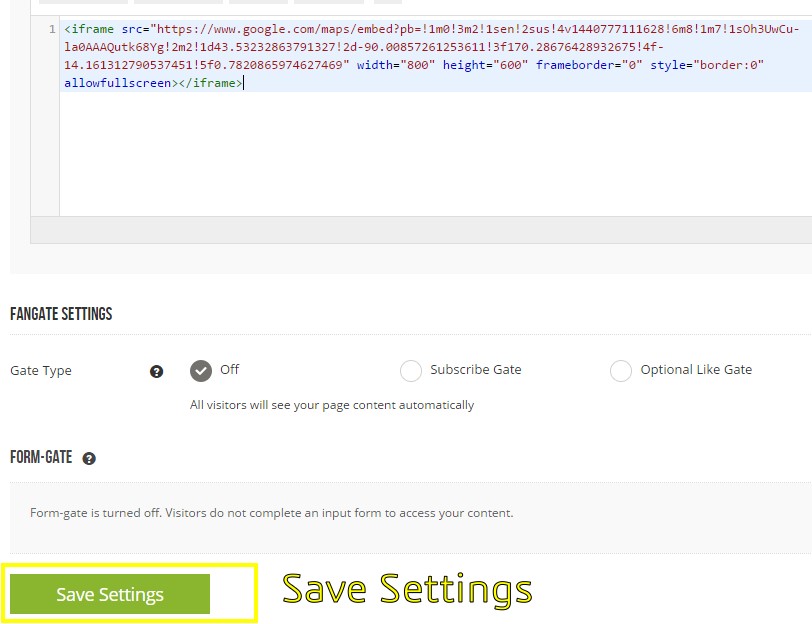Click the 'Fangate Settings' heading
Screen dimensions: 812x624
pyautogui.click(x=61, y=314)
